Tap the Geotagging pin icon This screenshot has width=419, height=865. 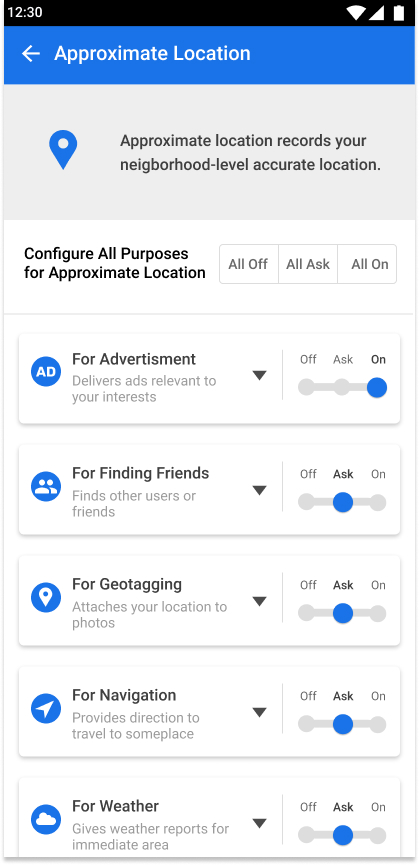46,597
